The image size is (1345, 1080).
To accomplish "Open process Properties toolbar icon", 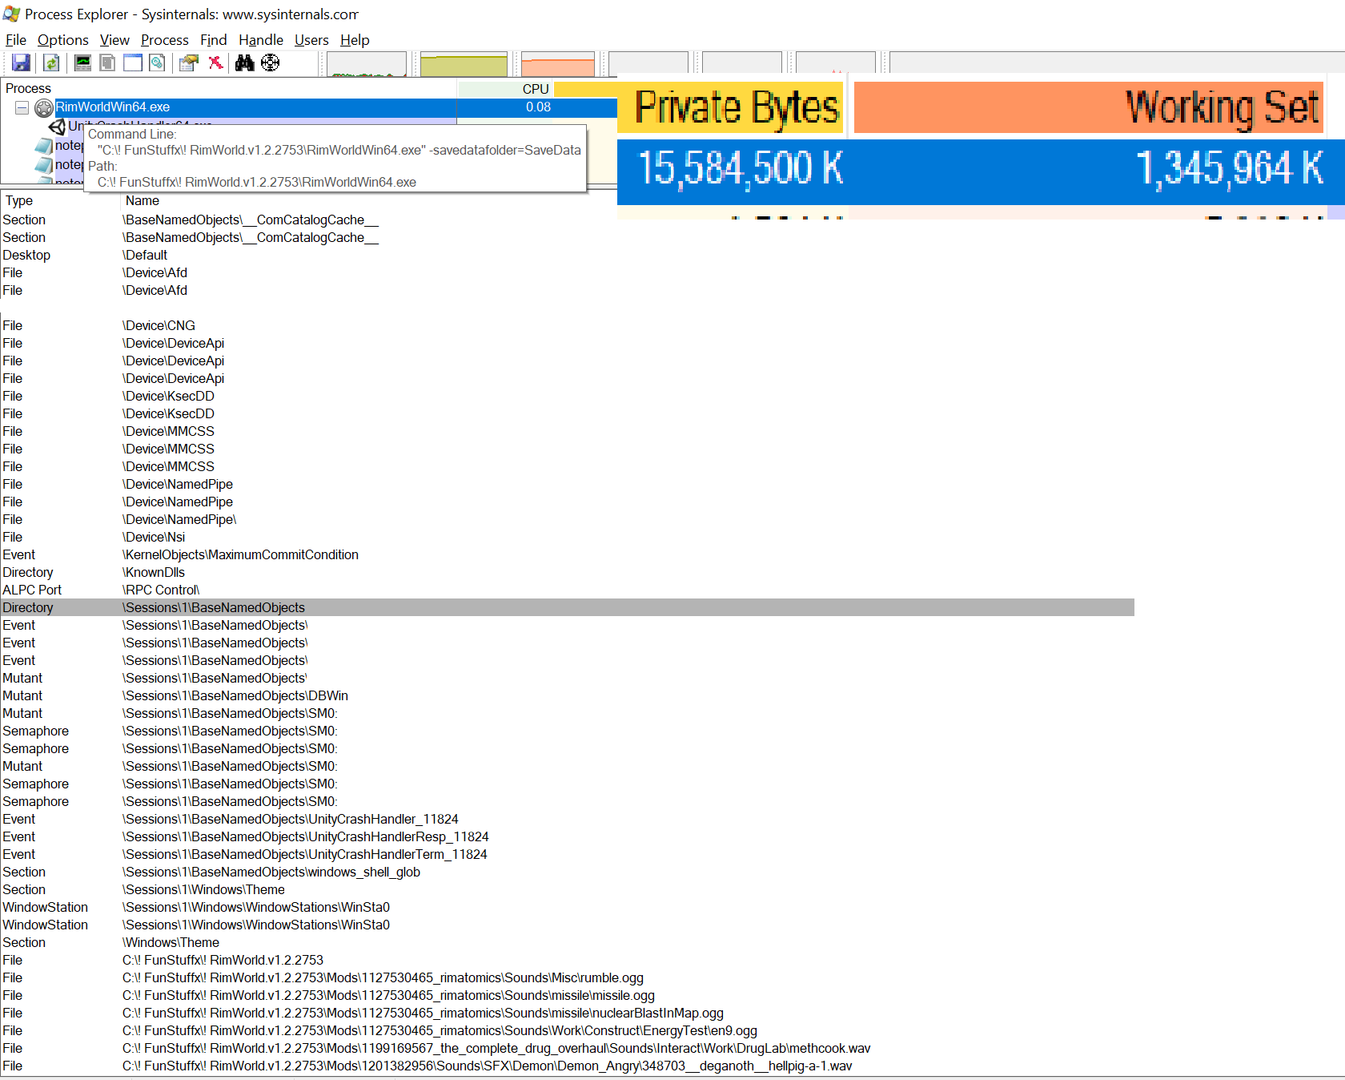I will (x=189, y=63).
